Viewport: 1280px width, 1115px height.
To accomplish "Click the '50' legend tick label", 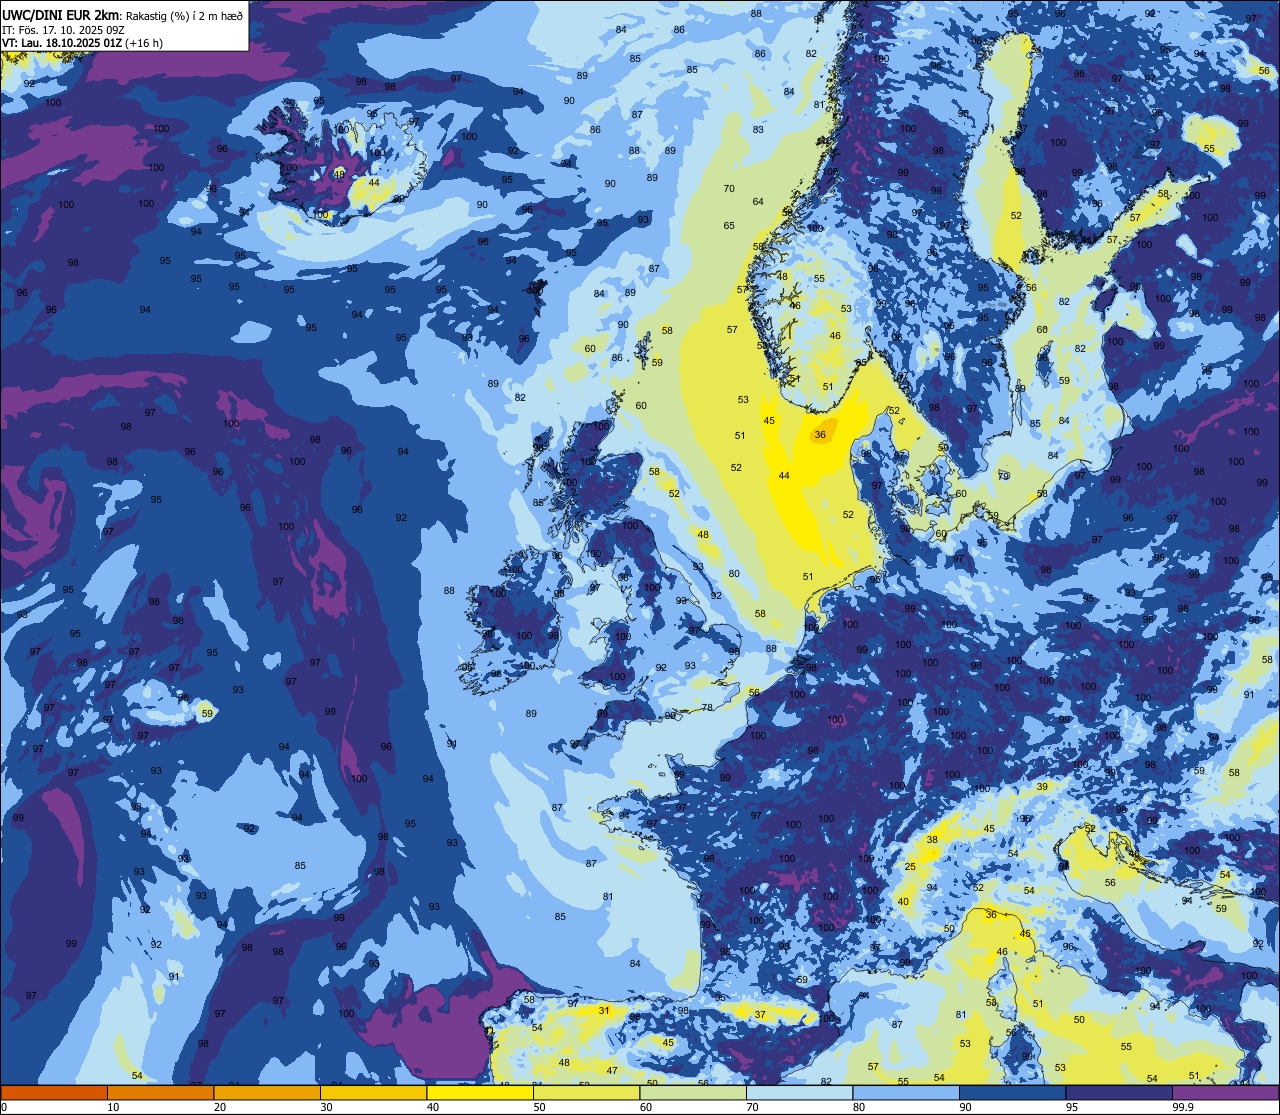I will coord(539,1107).
